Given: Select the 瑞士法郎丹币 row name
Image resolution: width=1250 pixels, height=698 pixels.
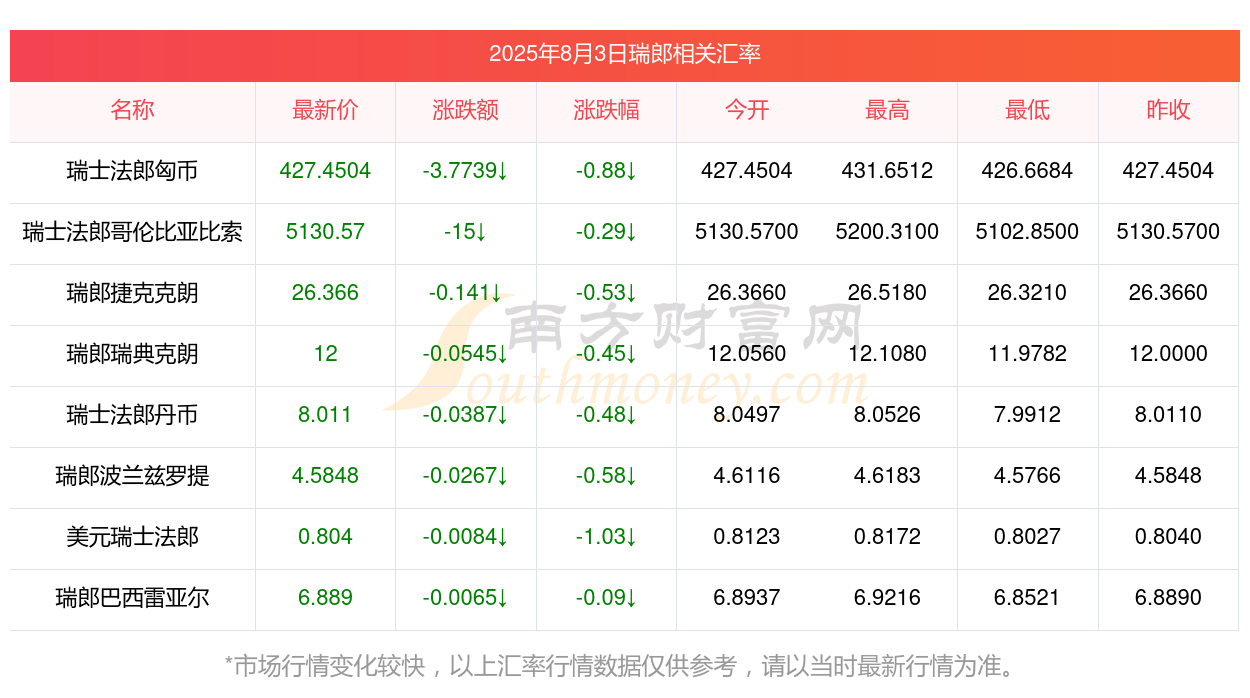Looking at the screenshot, I should (x=133, y=415).
